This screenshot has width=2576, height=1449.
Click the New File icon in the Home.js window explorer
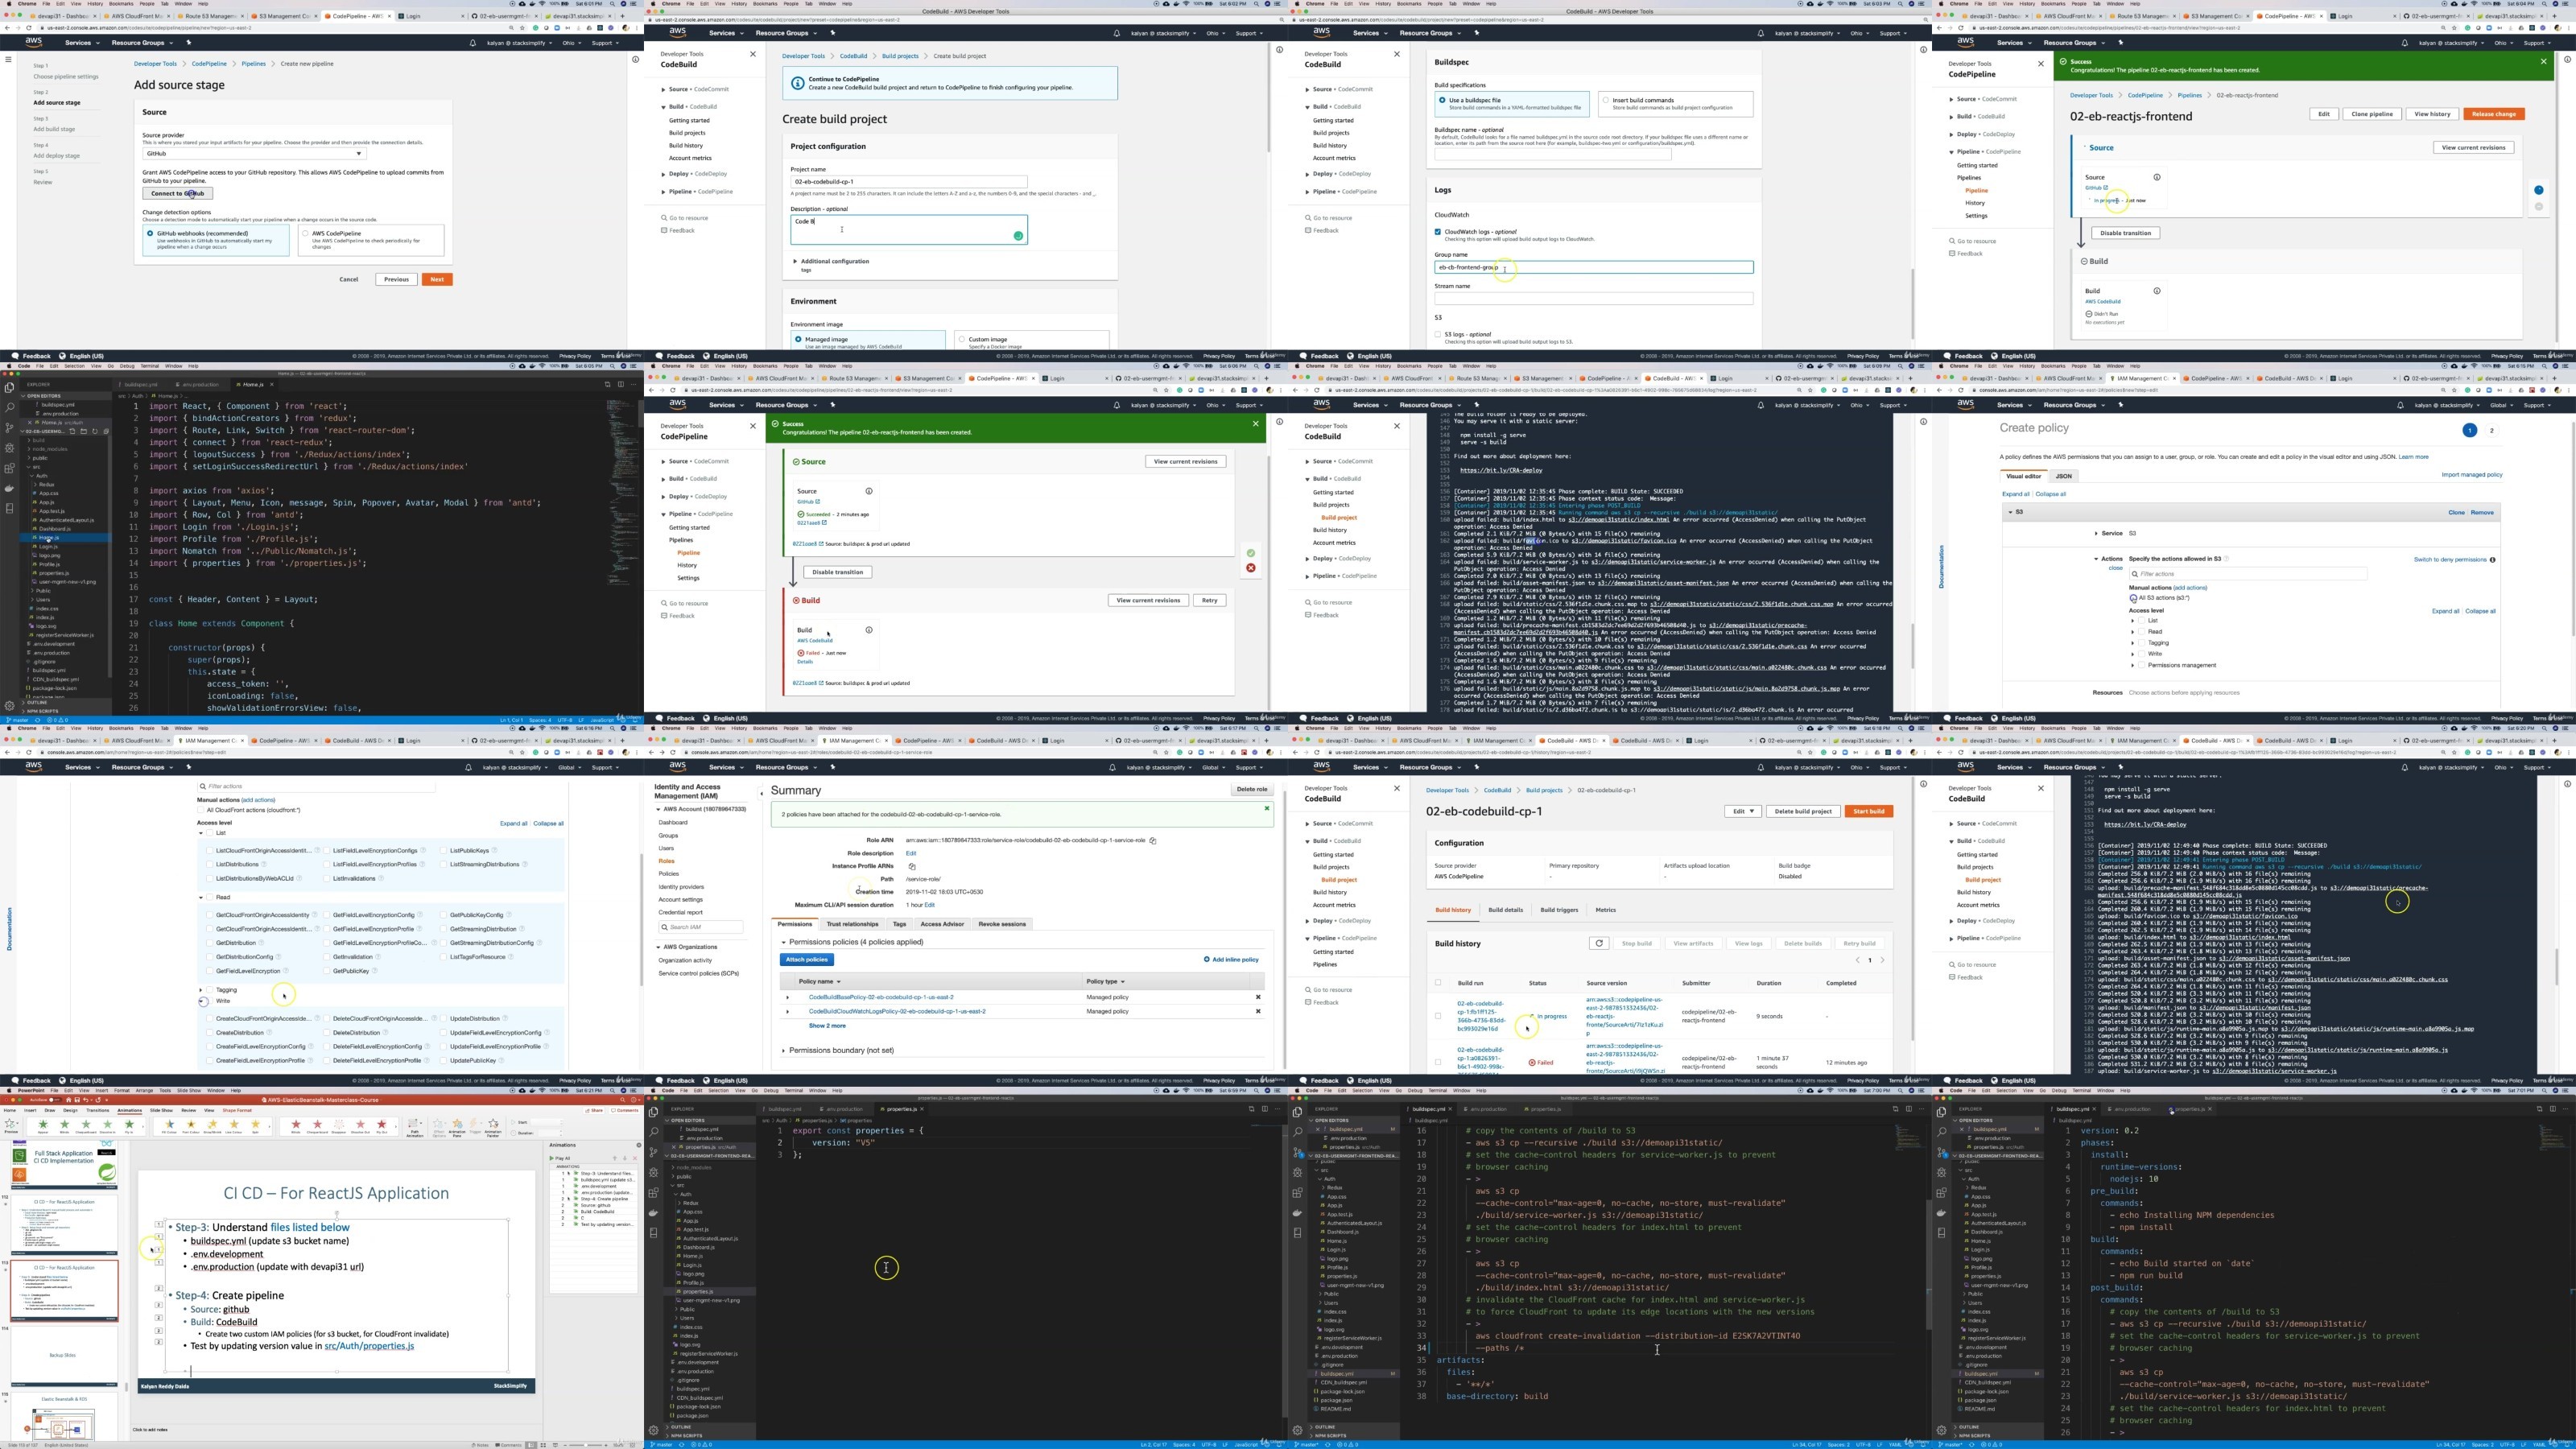pyautogui.click(x=73, y=432)
